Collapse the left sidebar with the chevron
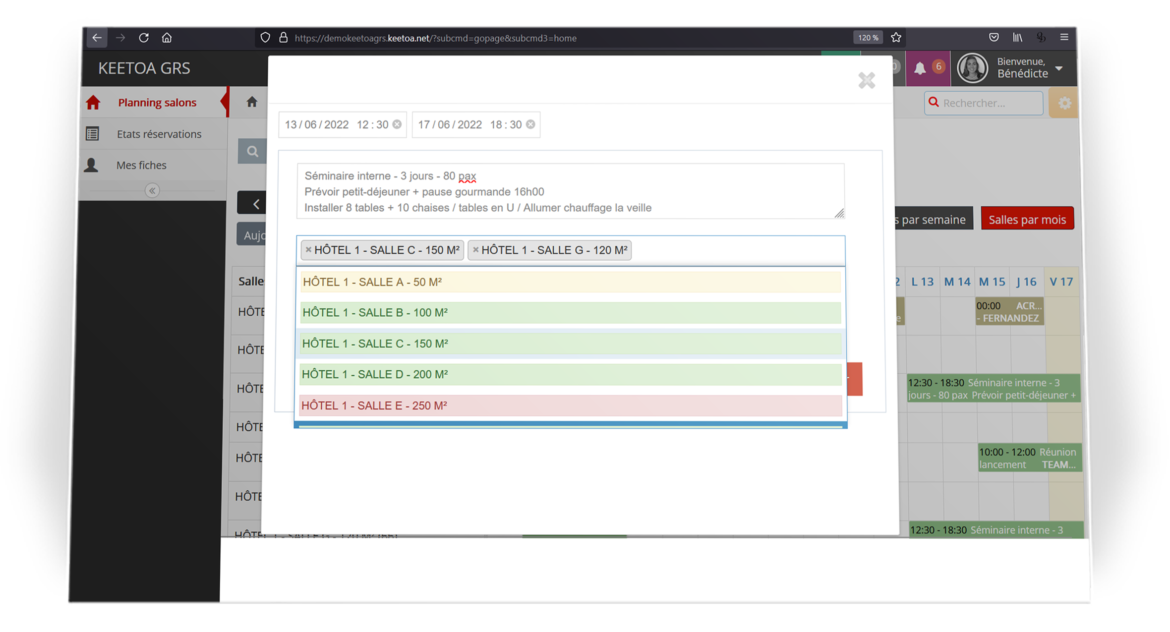This screenshot has height=632, width=1170. (152, 190)
